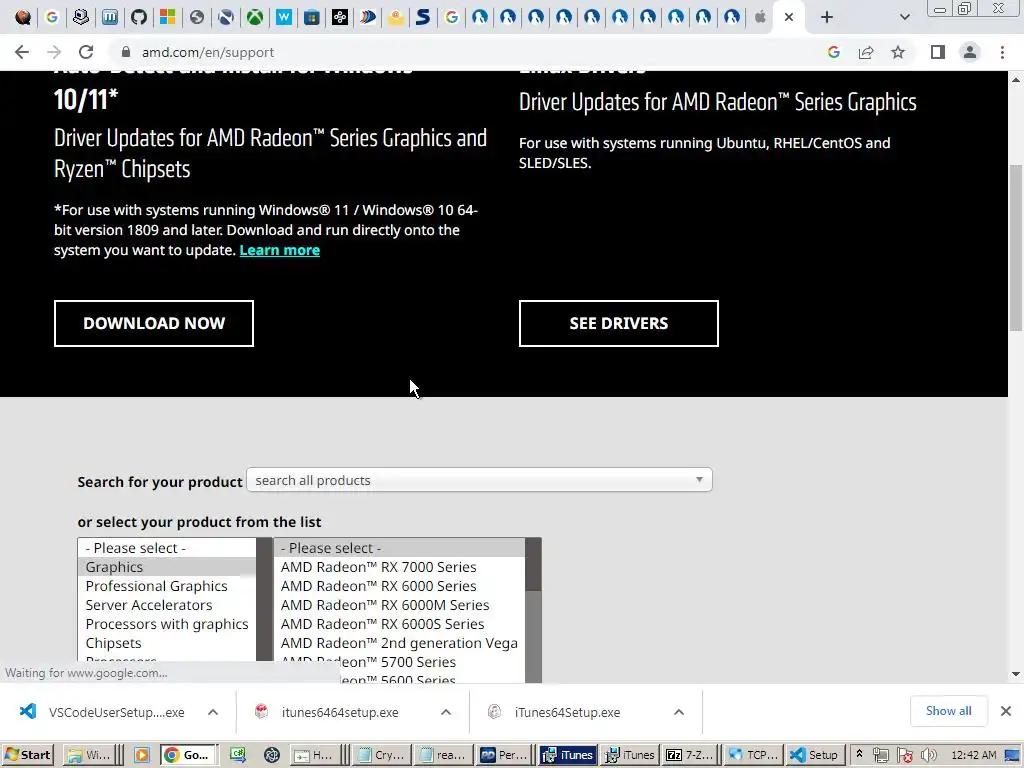Click the volume speaker tray icon
Viewport: 1024px width, 768px height.
[928, 755]
